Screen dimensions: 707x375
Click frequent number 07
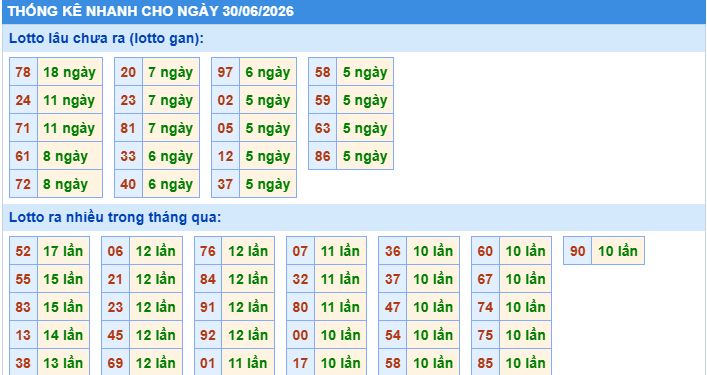click(300, 251)
